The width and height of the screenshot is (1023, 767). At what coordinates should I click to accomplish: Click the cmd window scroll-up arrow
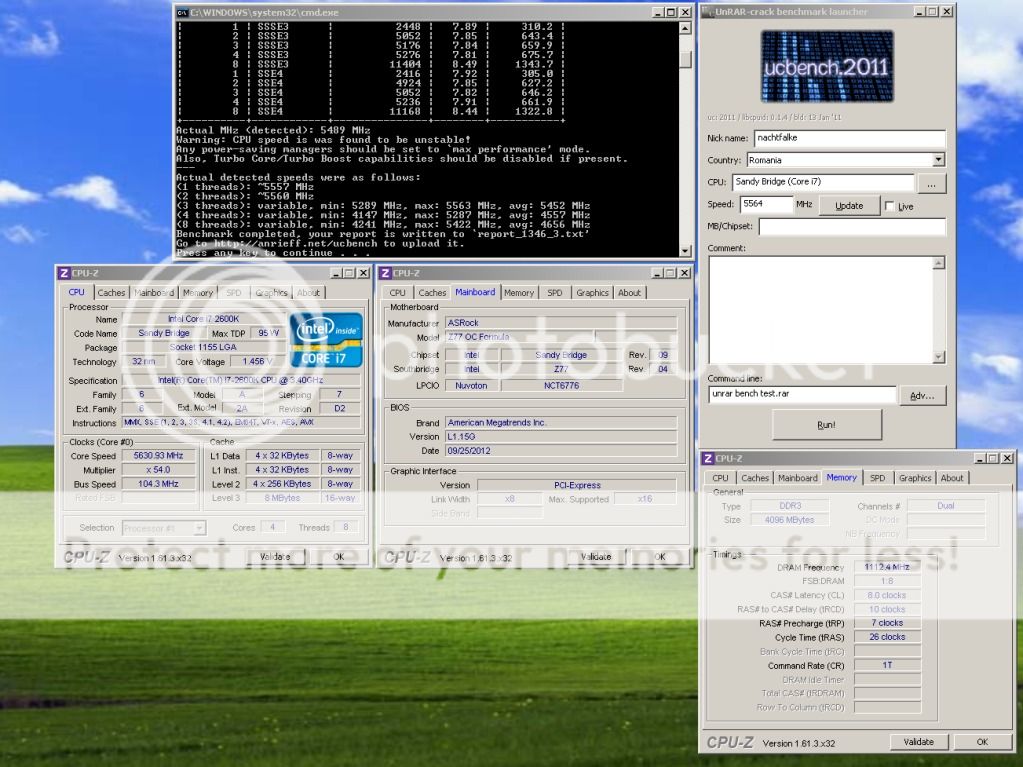click(x=684, y=28)
